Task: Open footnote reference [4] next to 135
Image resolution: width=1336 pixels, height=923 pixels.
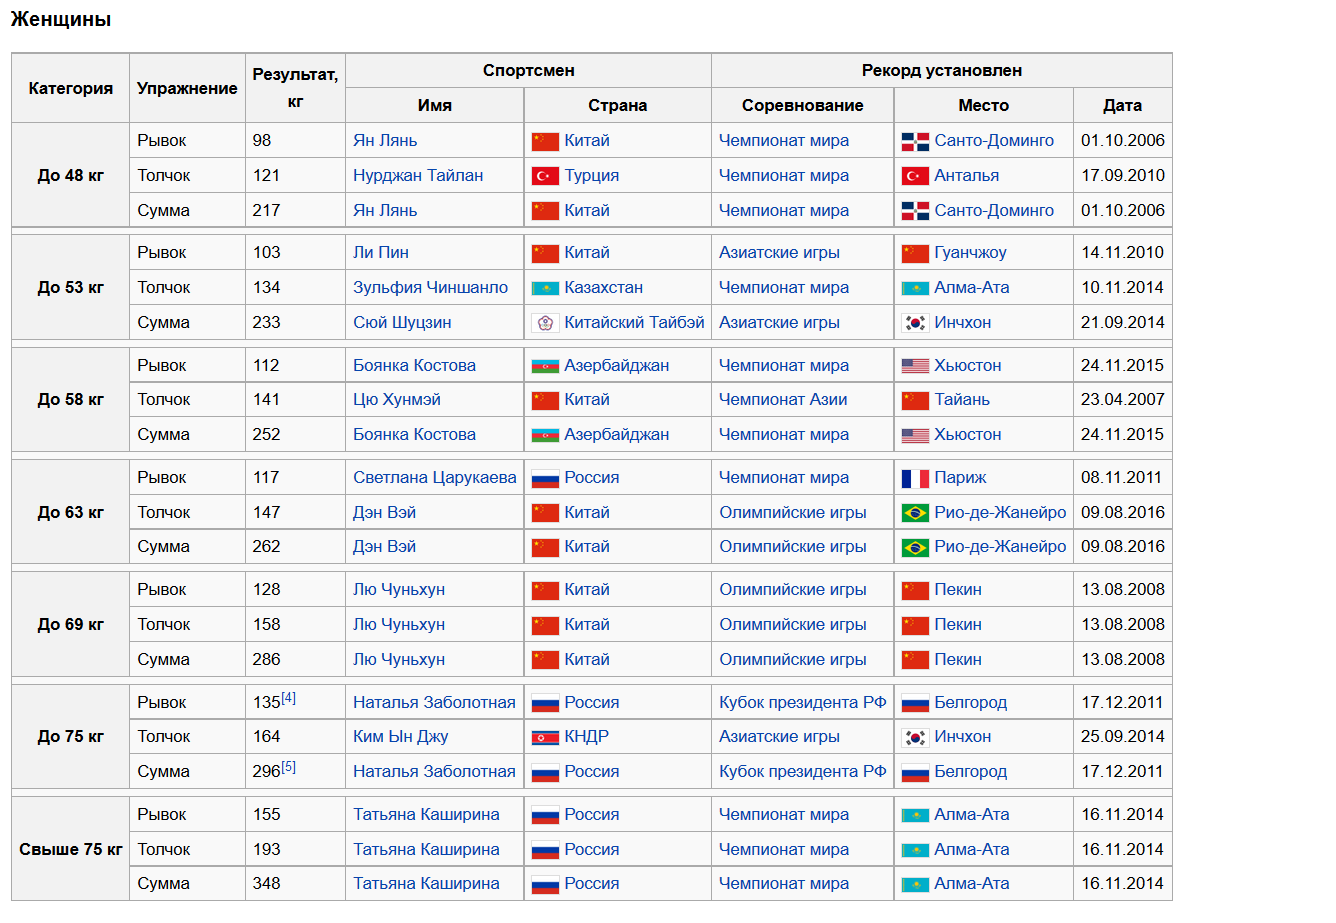Action: (x=288, y=698)
